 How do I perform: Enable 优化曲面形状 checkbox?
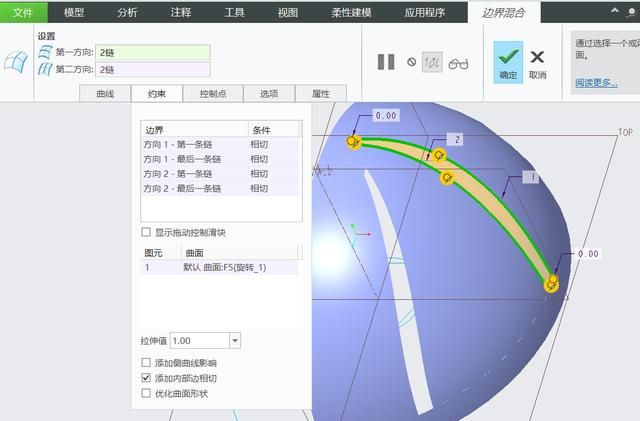click(146, 393)
